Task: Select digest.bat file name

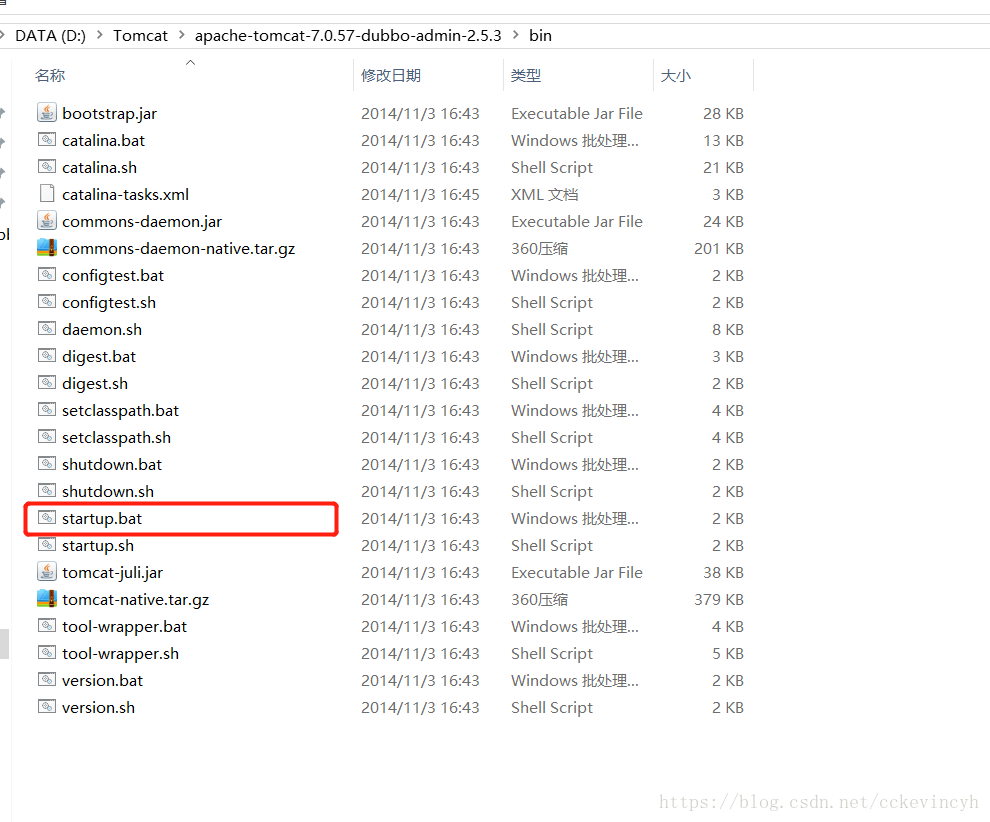Action: pyautogui.click(x=99, y=357)
